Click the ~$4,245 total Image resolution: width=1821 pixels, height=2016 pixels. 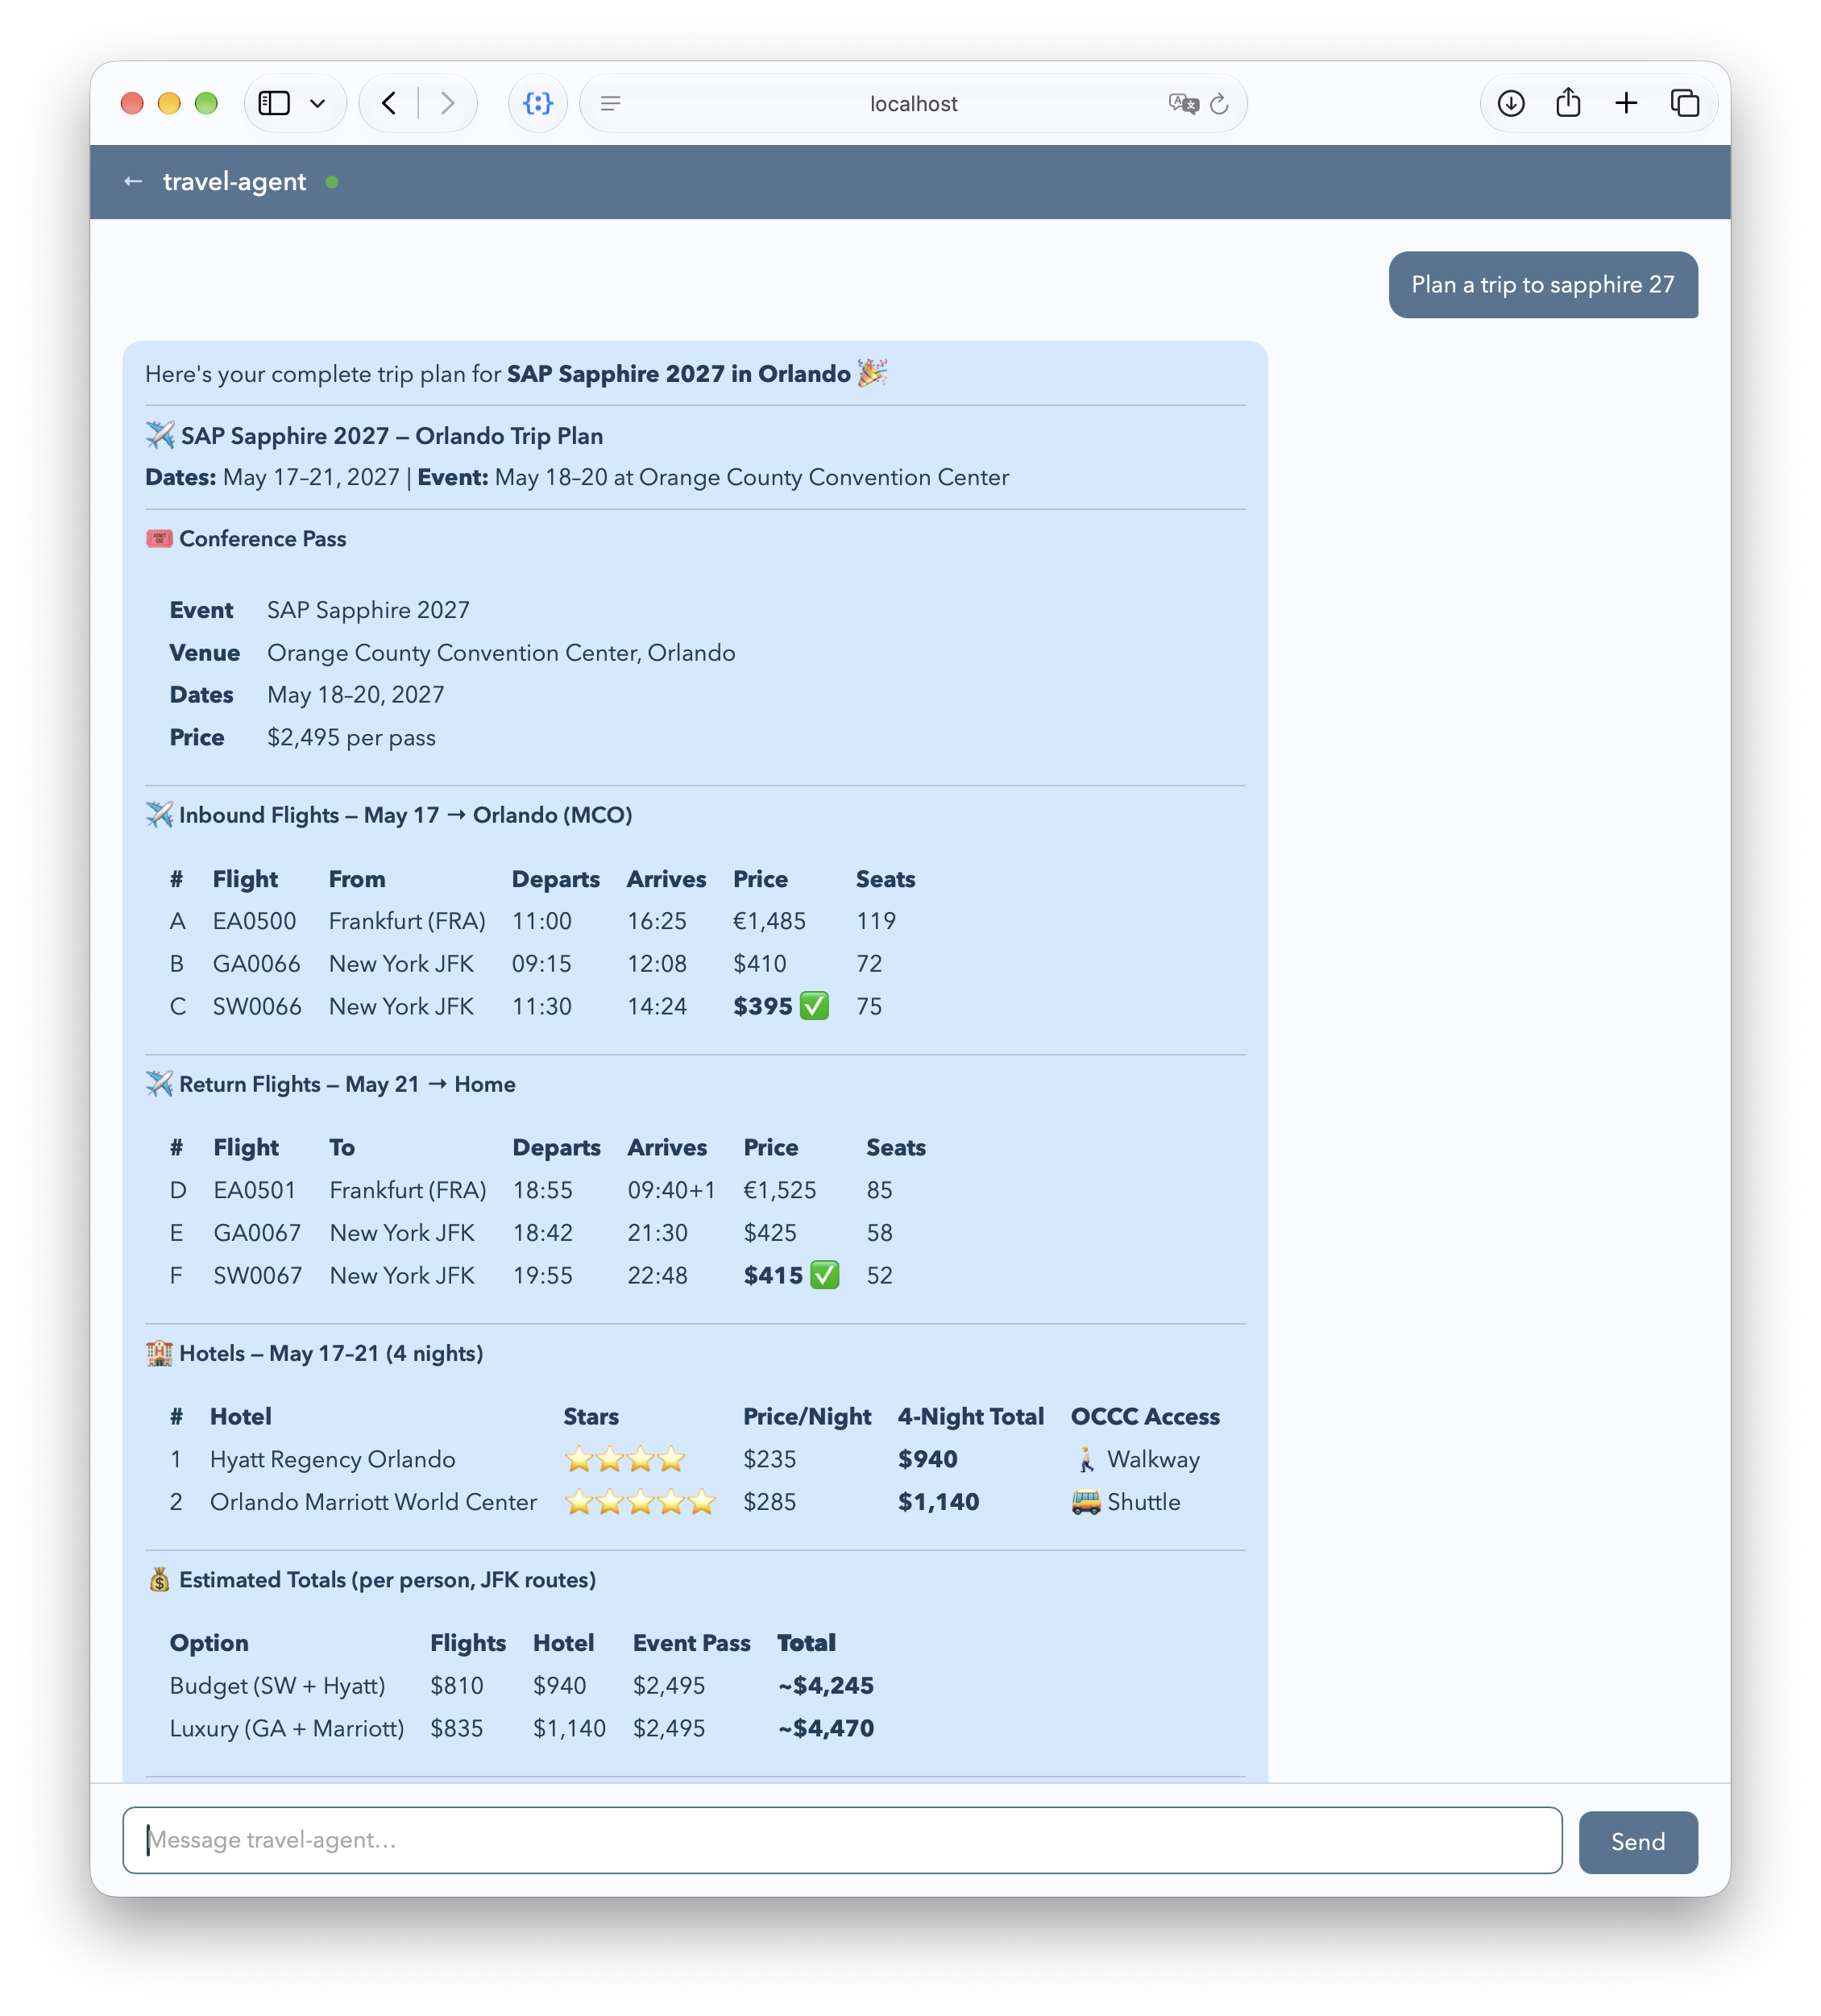click(825, 1685)
